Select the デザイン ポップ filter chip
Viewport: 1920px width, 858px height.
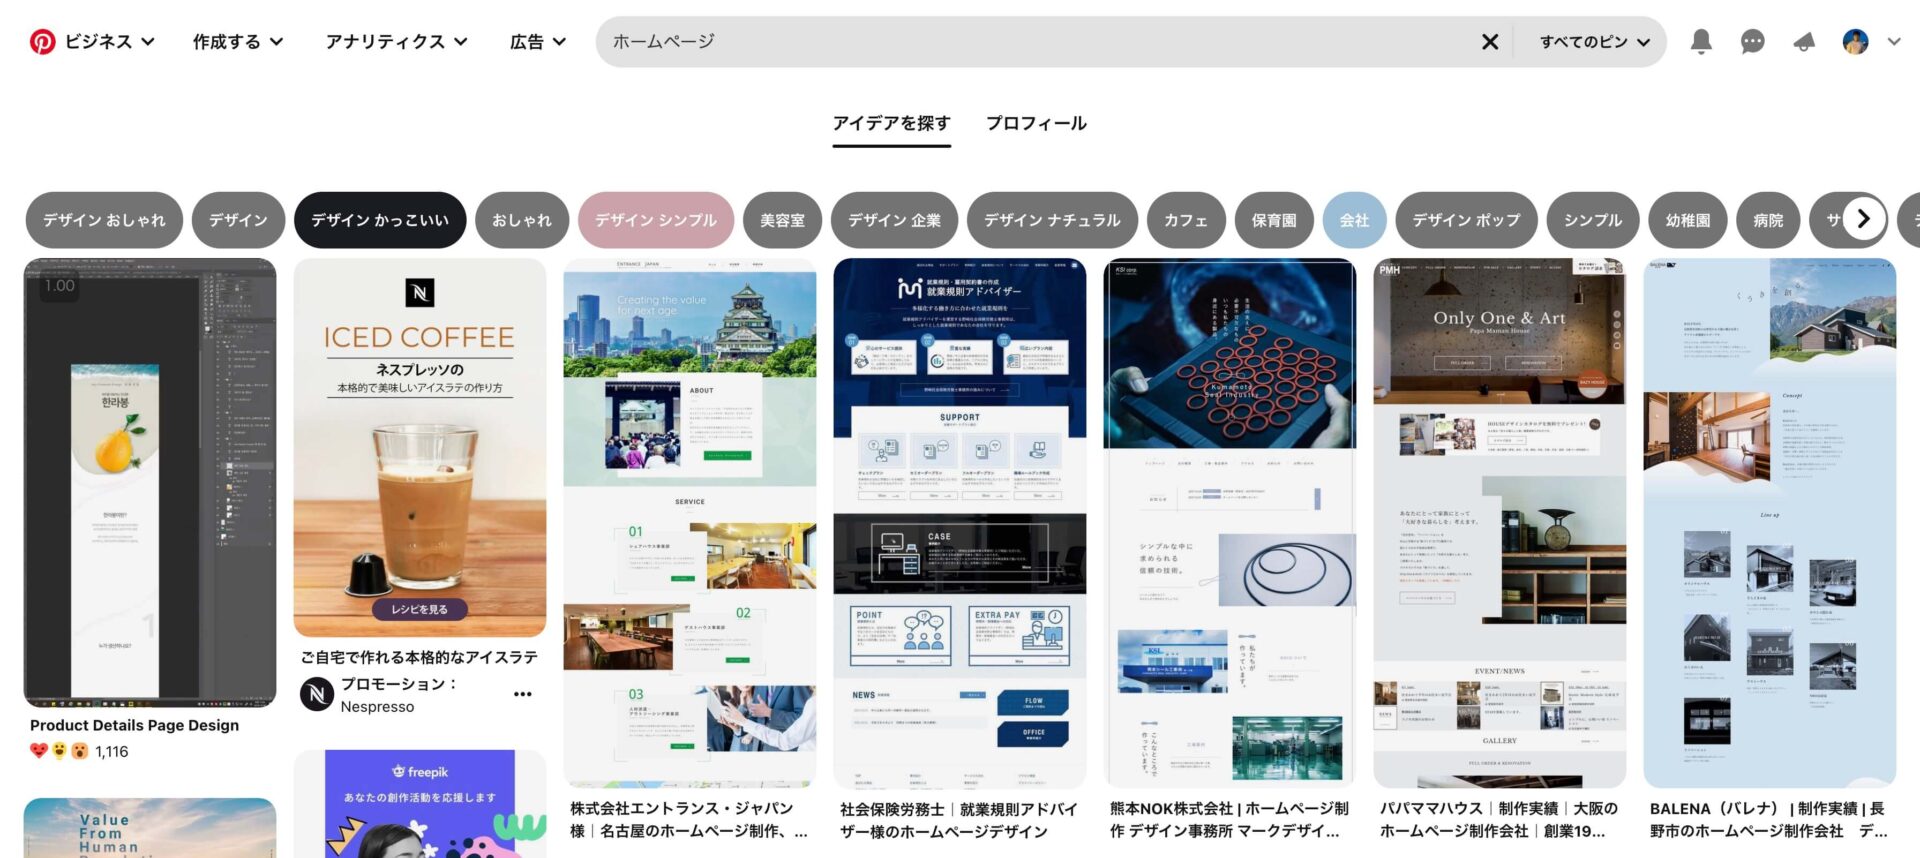1466,220
